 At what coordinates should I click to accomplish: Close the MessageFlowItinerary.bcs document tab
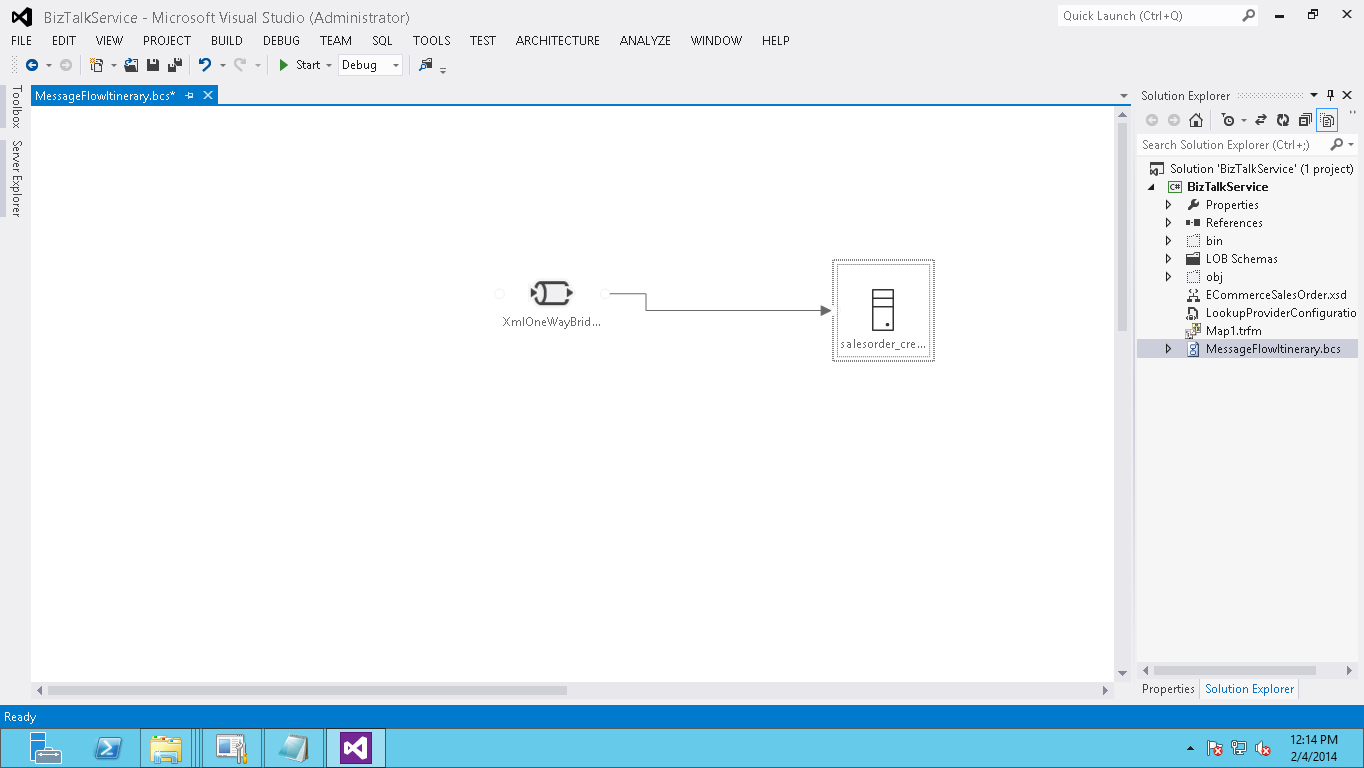click(x=208, y=95)
